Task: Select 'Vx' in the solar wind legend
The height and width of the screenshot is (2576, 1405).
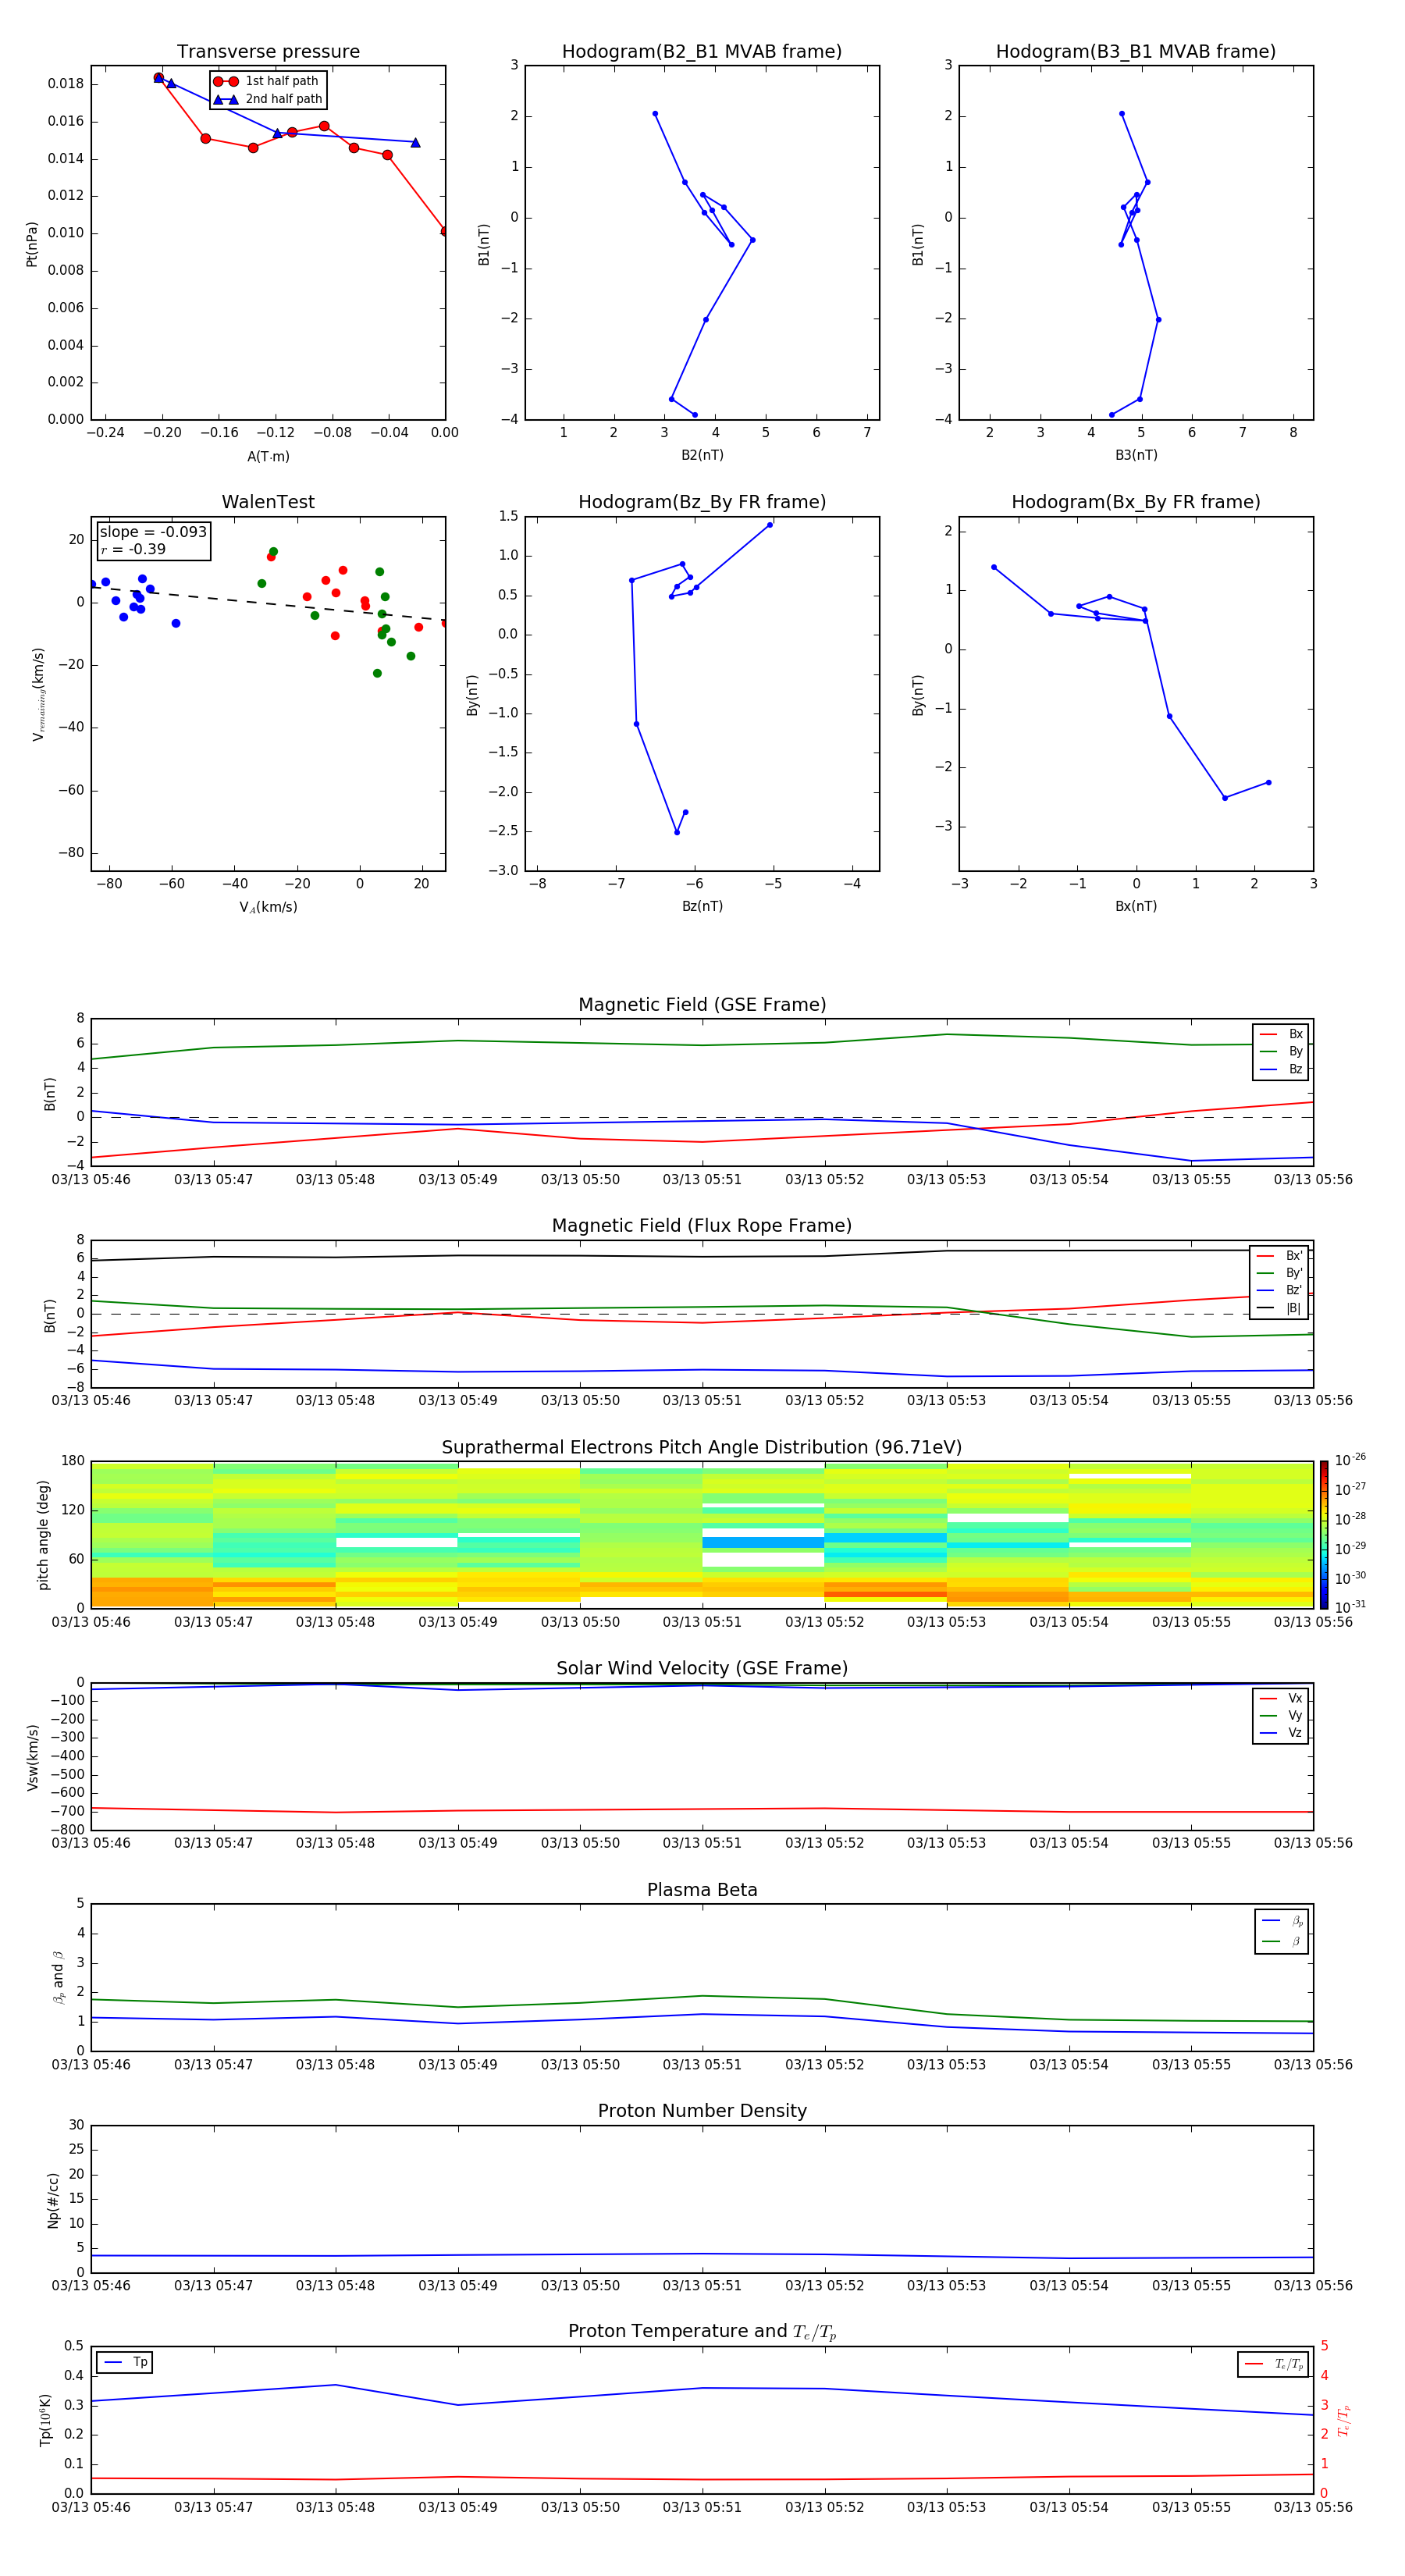Action: click(1282, 1698)
